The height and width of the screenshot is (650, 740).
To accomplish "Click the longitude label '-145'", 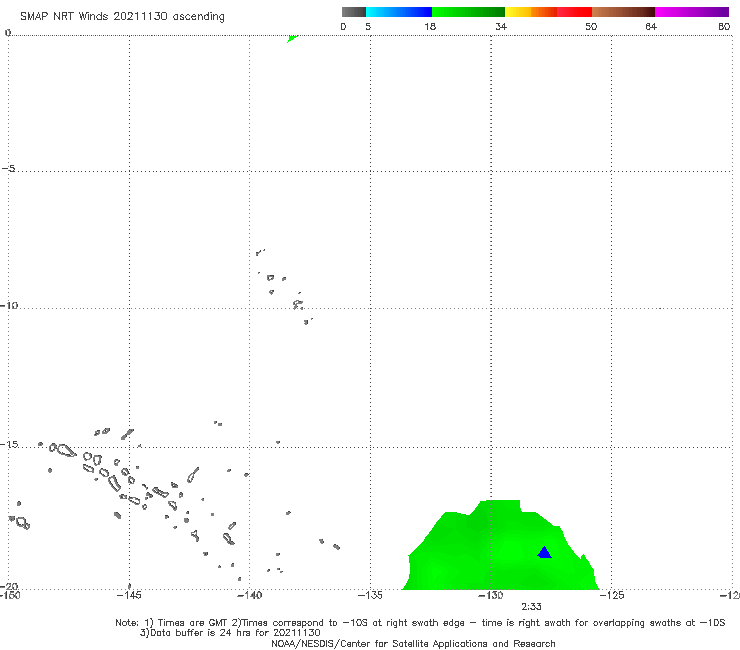I will pyautogui.click(x=129, y=595).
